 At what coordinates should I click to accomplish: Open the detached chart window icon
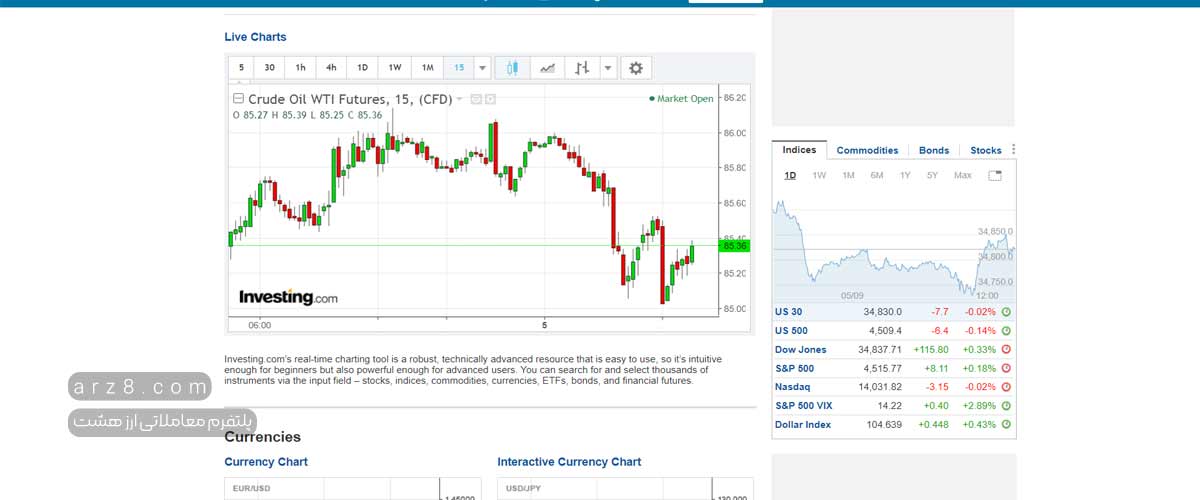click(995, 175)
